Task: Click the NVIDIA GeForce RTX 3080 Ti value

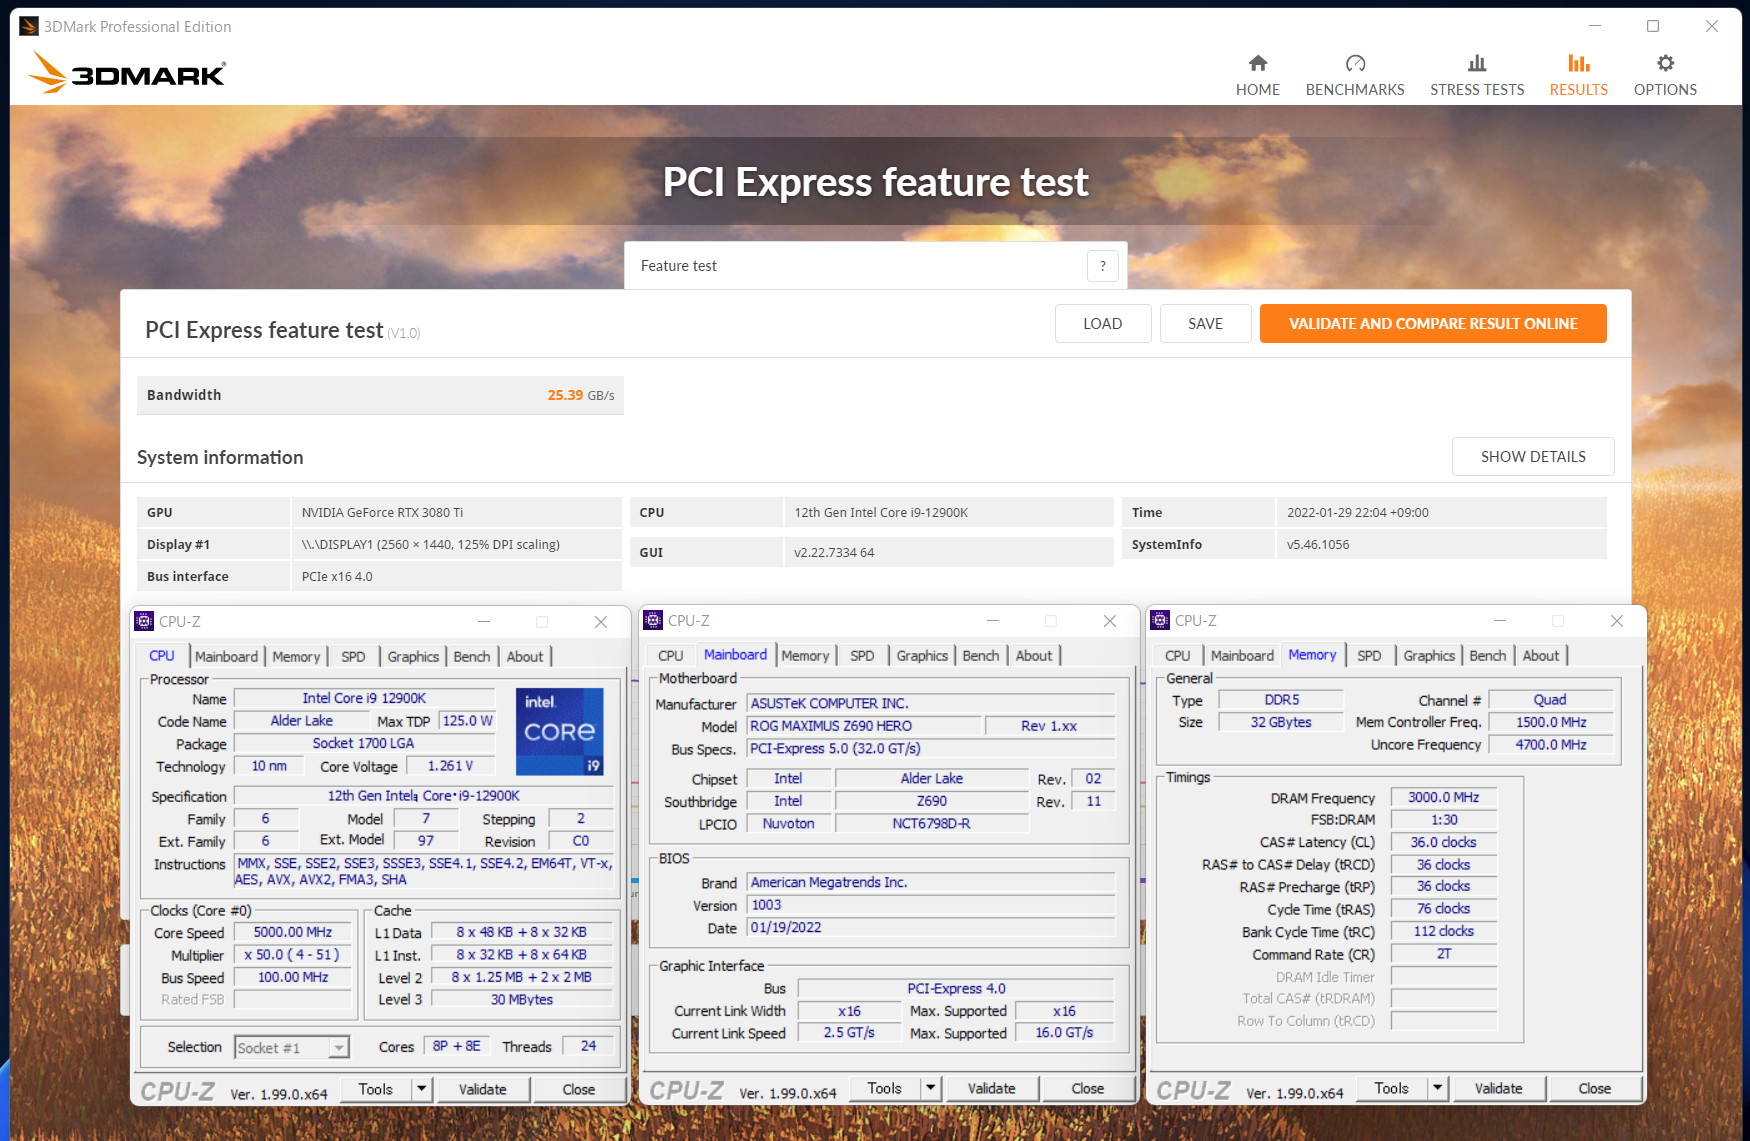Action: pyautogui.click(x=456, y=512)
